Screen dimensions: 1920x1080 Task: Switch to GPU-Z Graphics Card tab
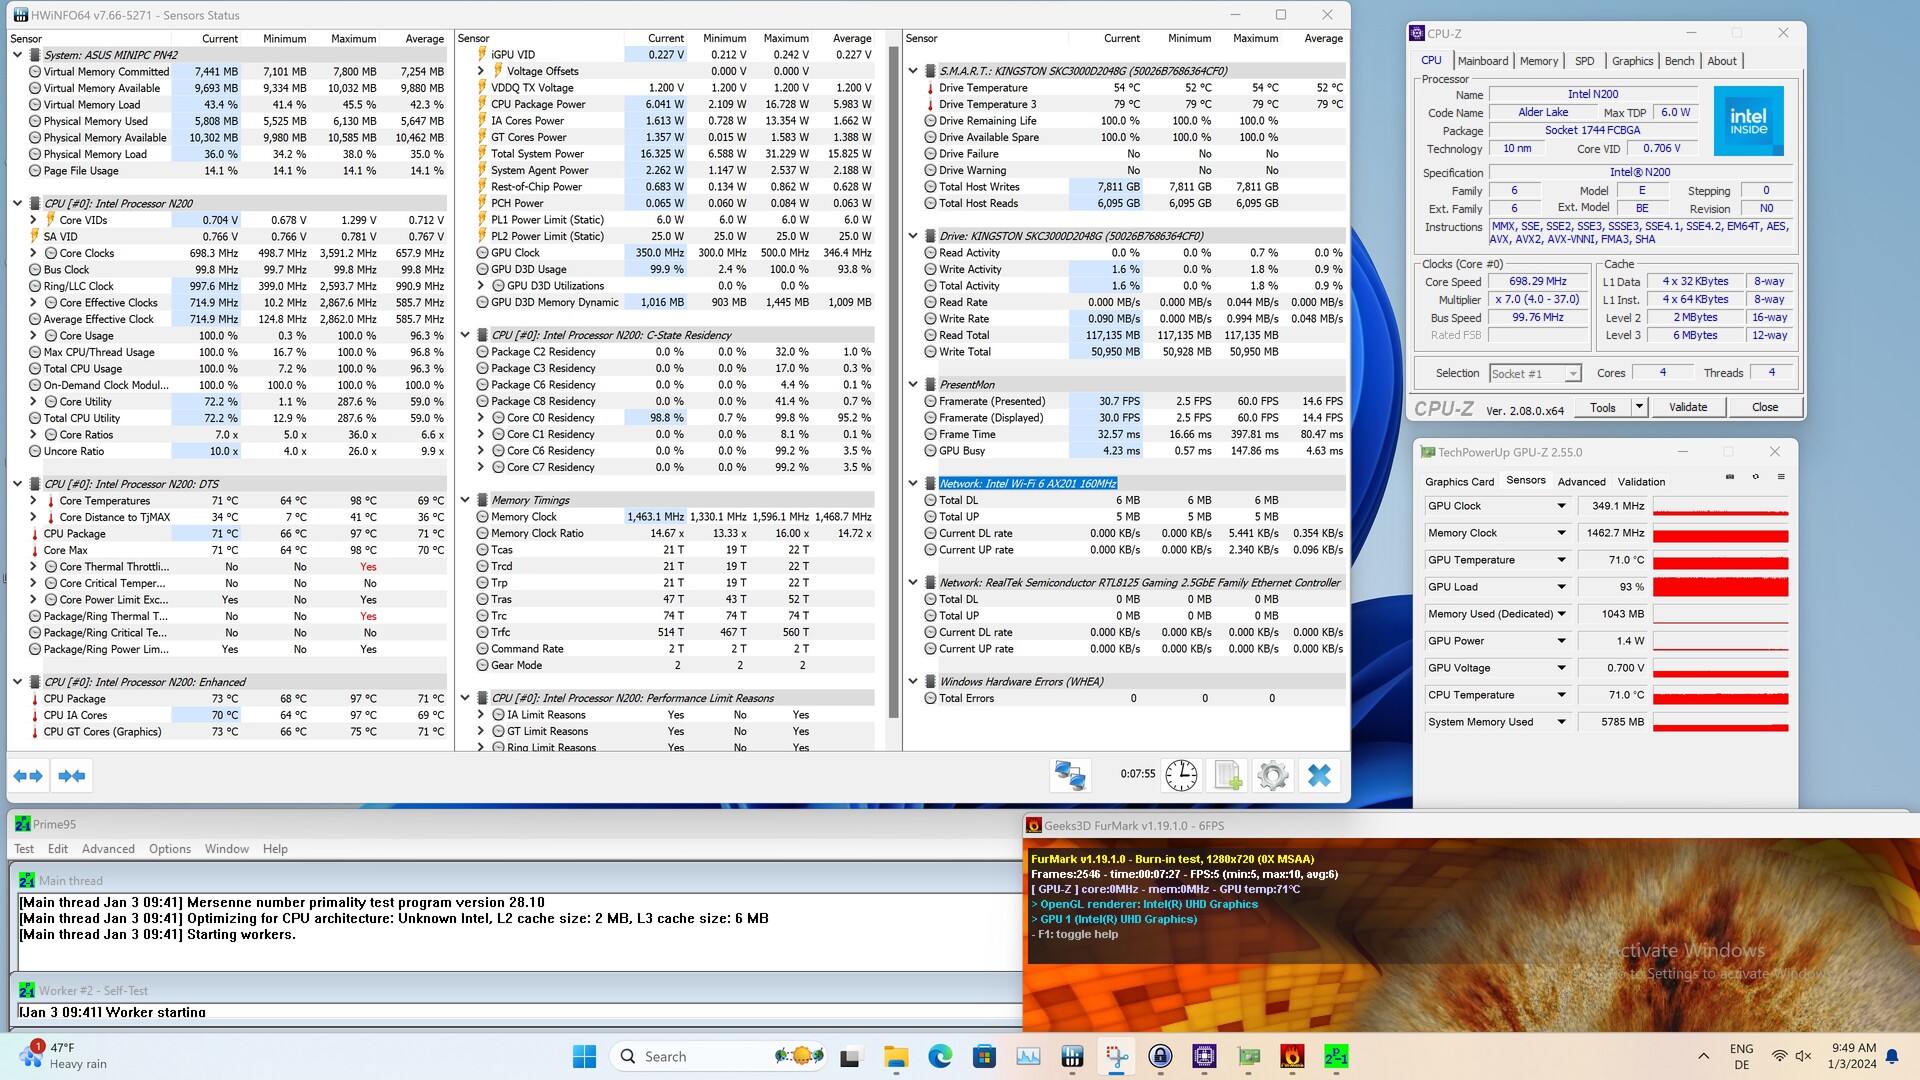tap(1459, 481)
